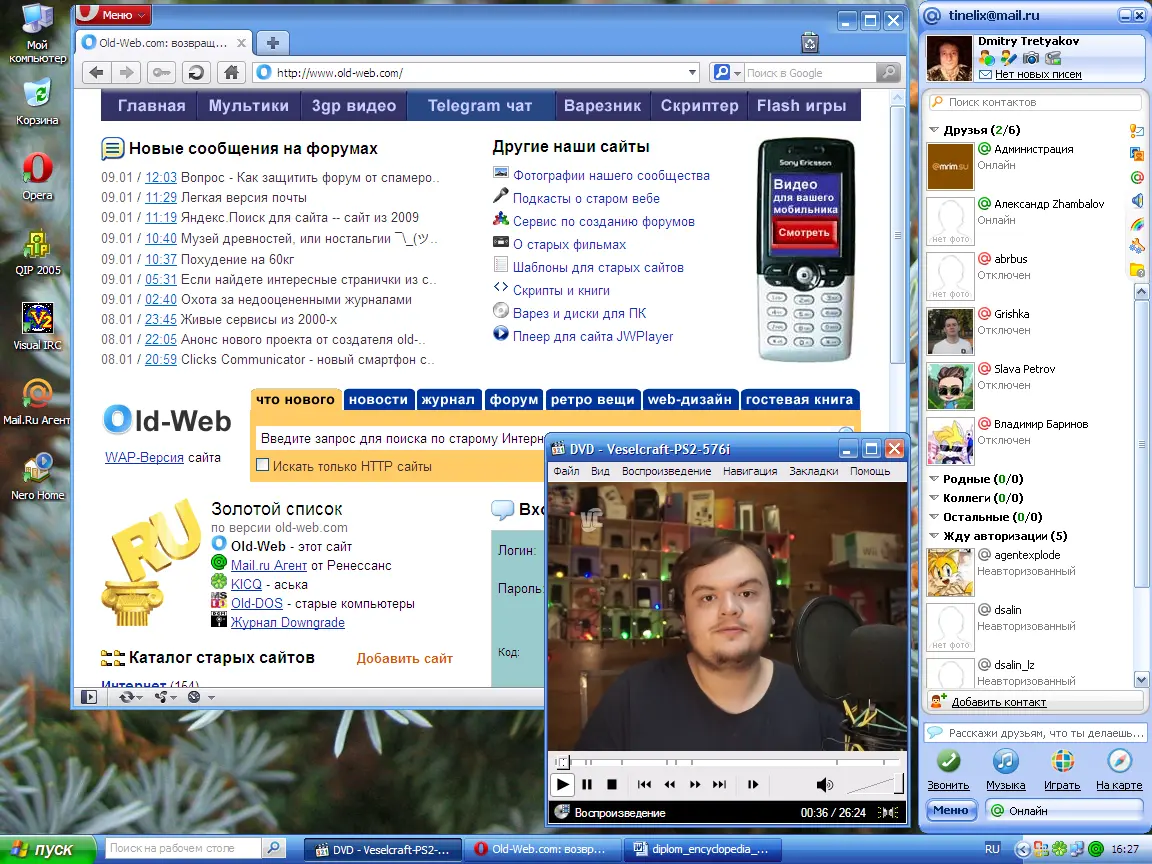Image resolution: width=1152 pixels, height=864 pixels.
Task: Go back using Opera's back arrow
Action: 96,72
